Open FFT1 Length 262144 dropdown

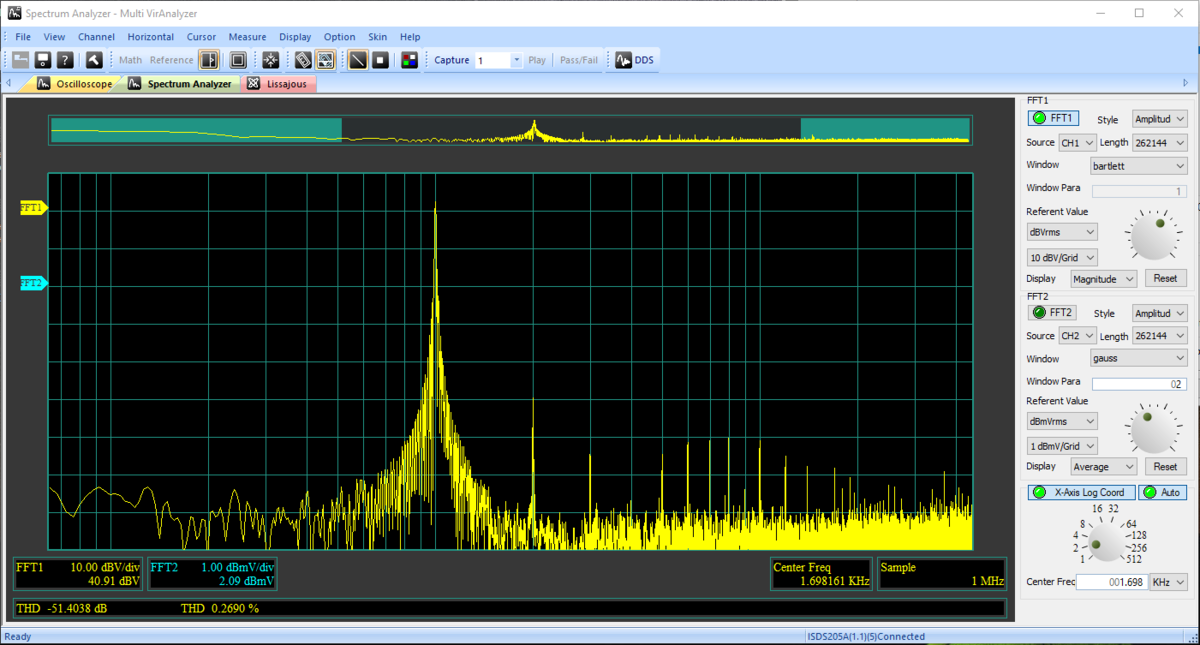point(1159,143)
